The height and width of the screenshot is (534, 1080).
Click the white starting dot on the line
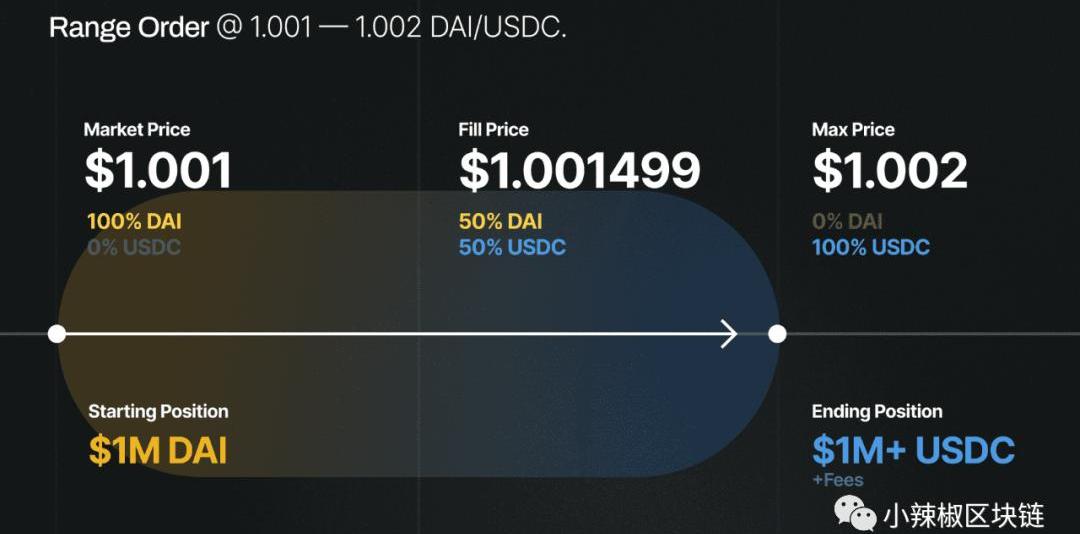coord(57,334)
